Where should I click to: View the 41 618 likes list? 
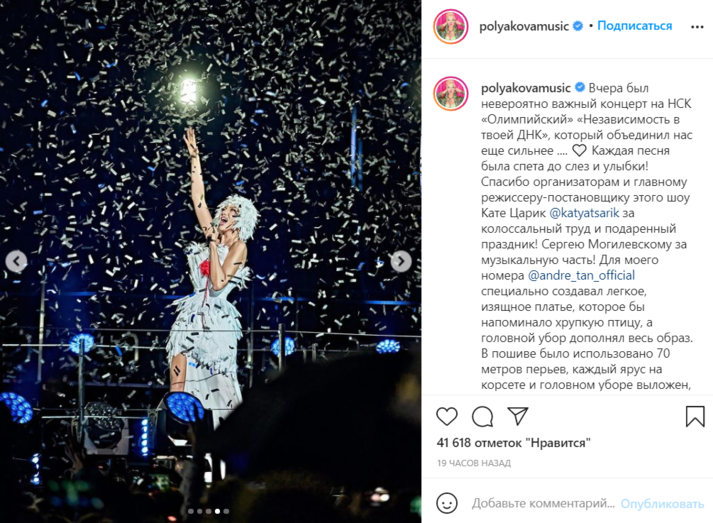tap(513, 443)
